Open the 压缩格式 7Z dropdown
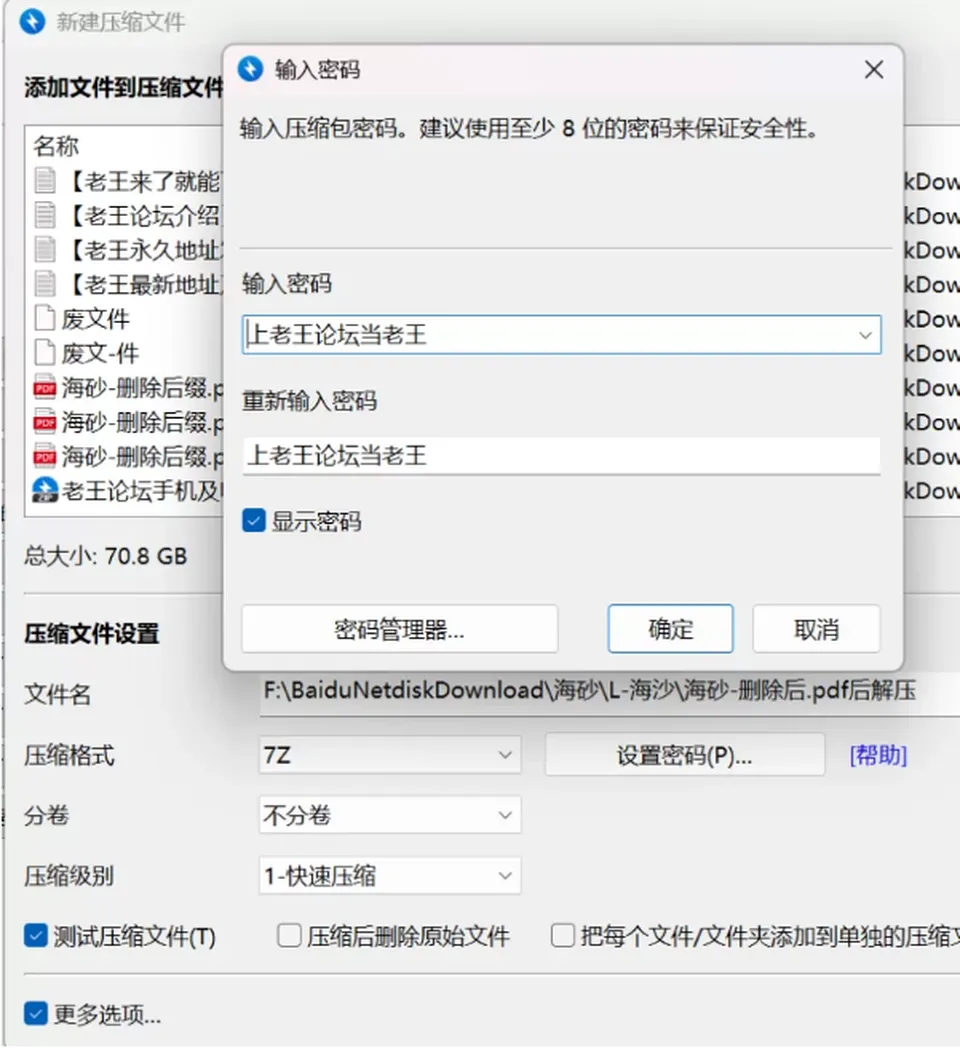 390,755
